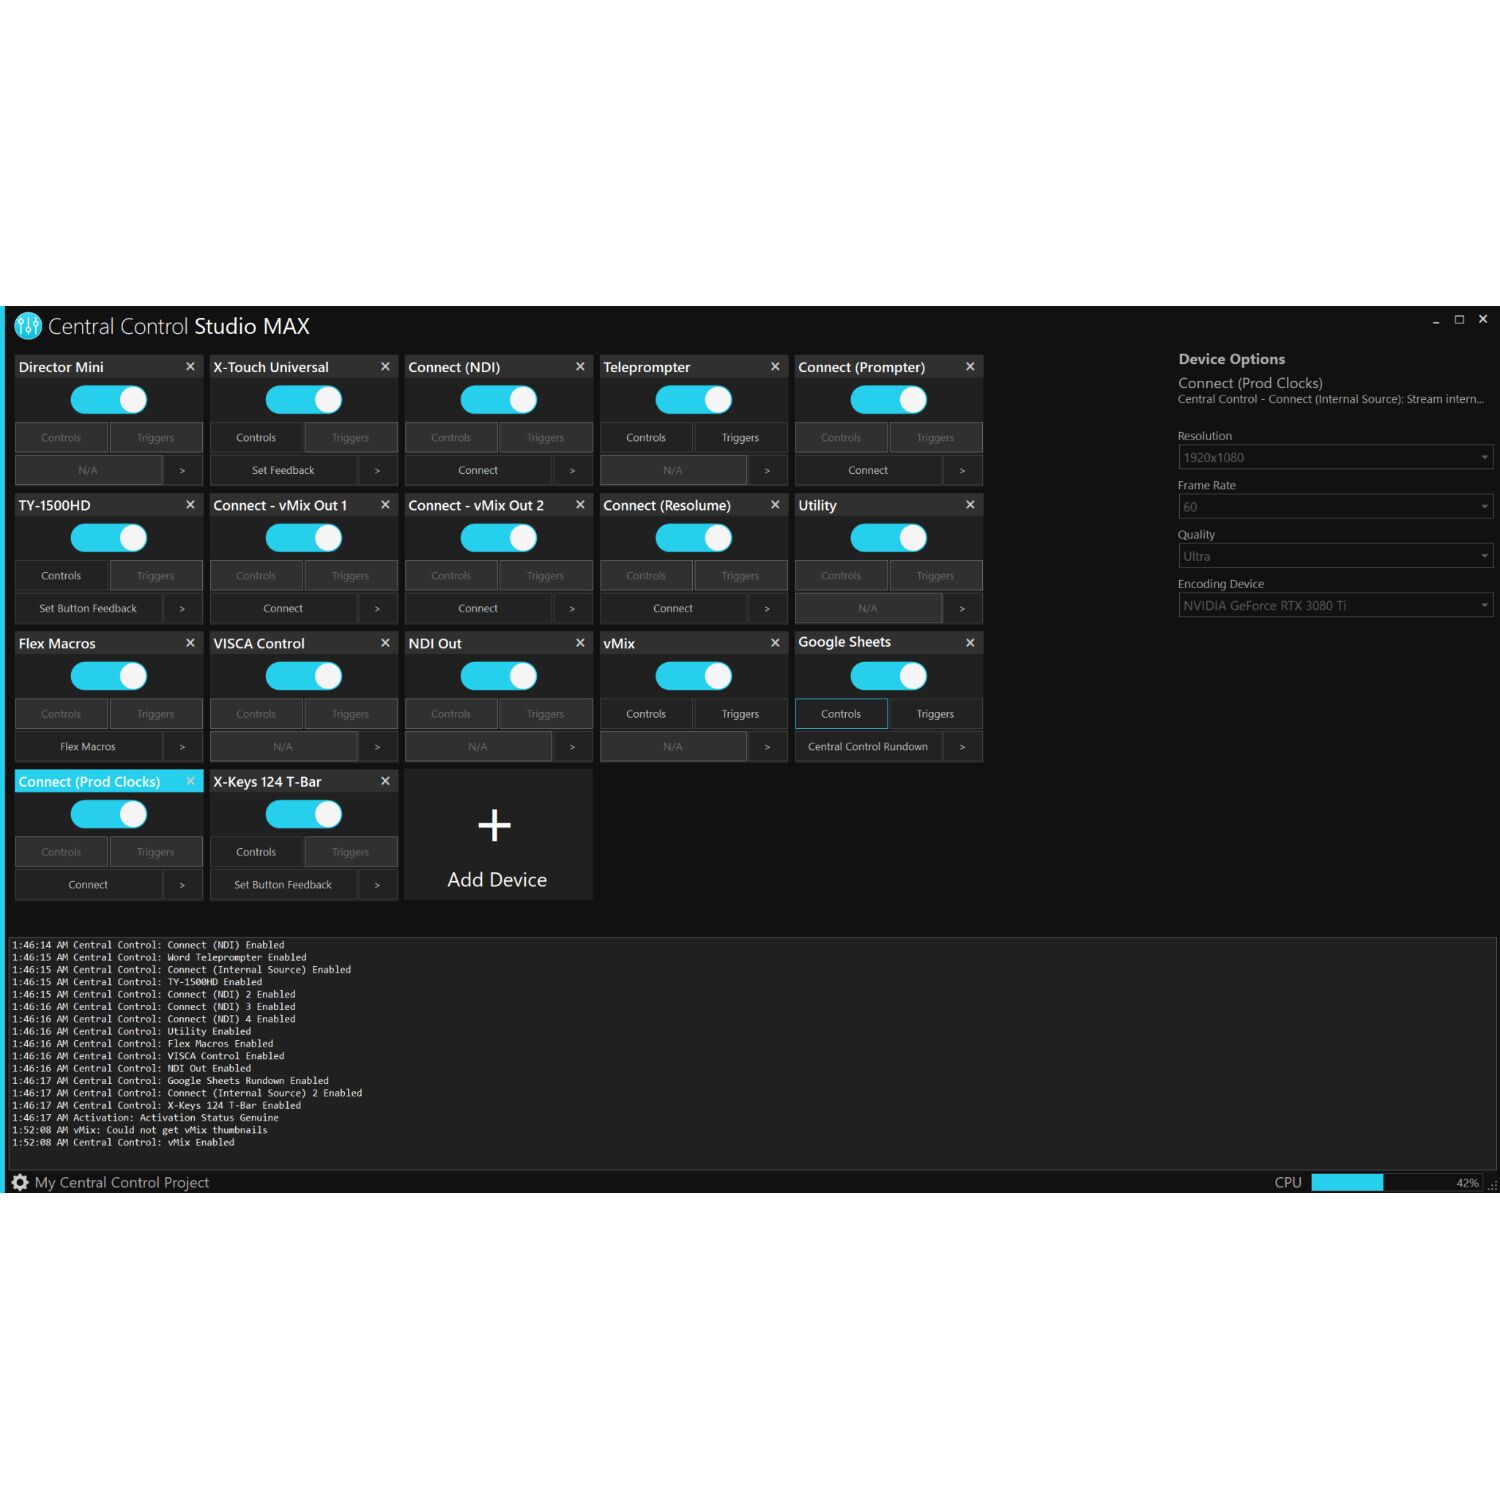Viewport: 1500px width, 1500px height.
Task: Remove the TY-1500HD device
Action: pyautogui.click(x=190, y=505)
